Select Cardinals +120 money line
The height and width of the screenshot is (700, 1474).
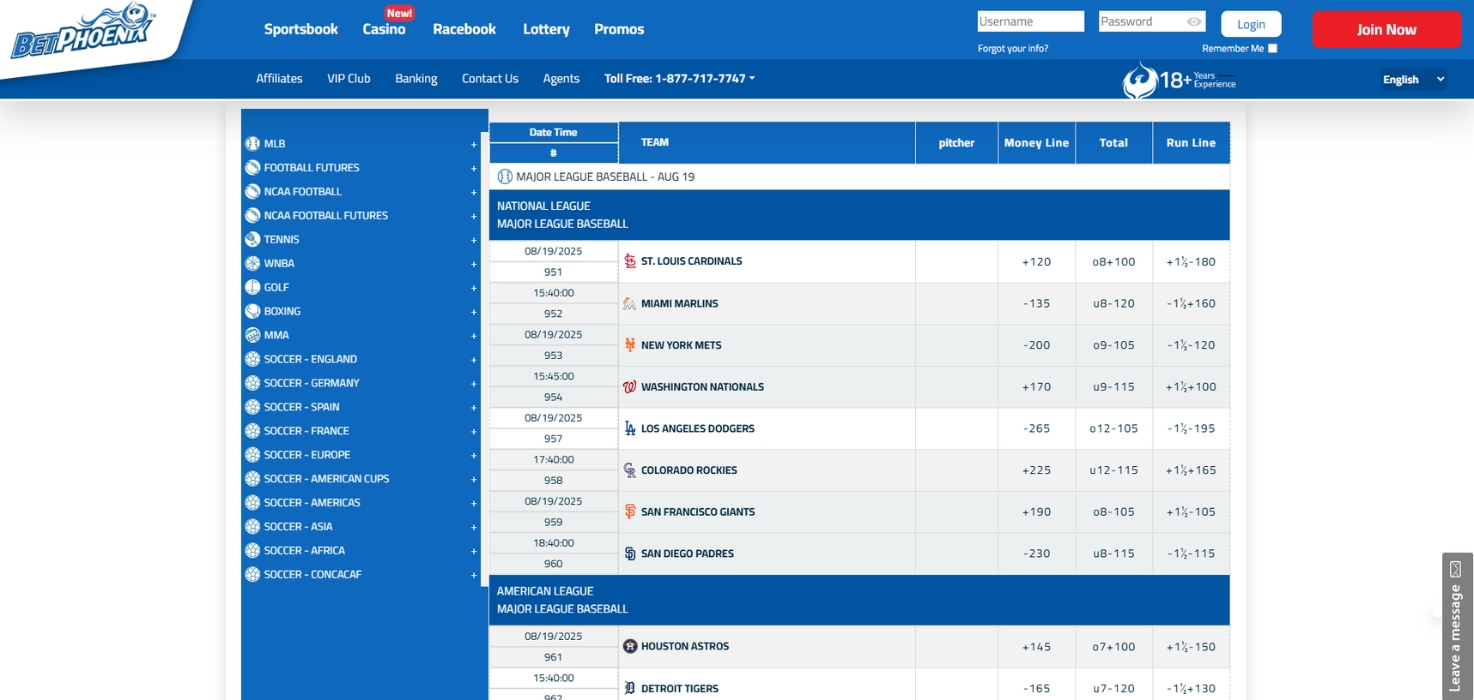click(1037, 262)
